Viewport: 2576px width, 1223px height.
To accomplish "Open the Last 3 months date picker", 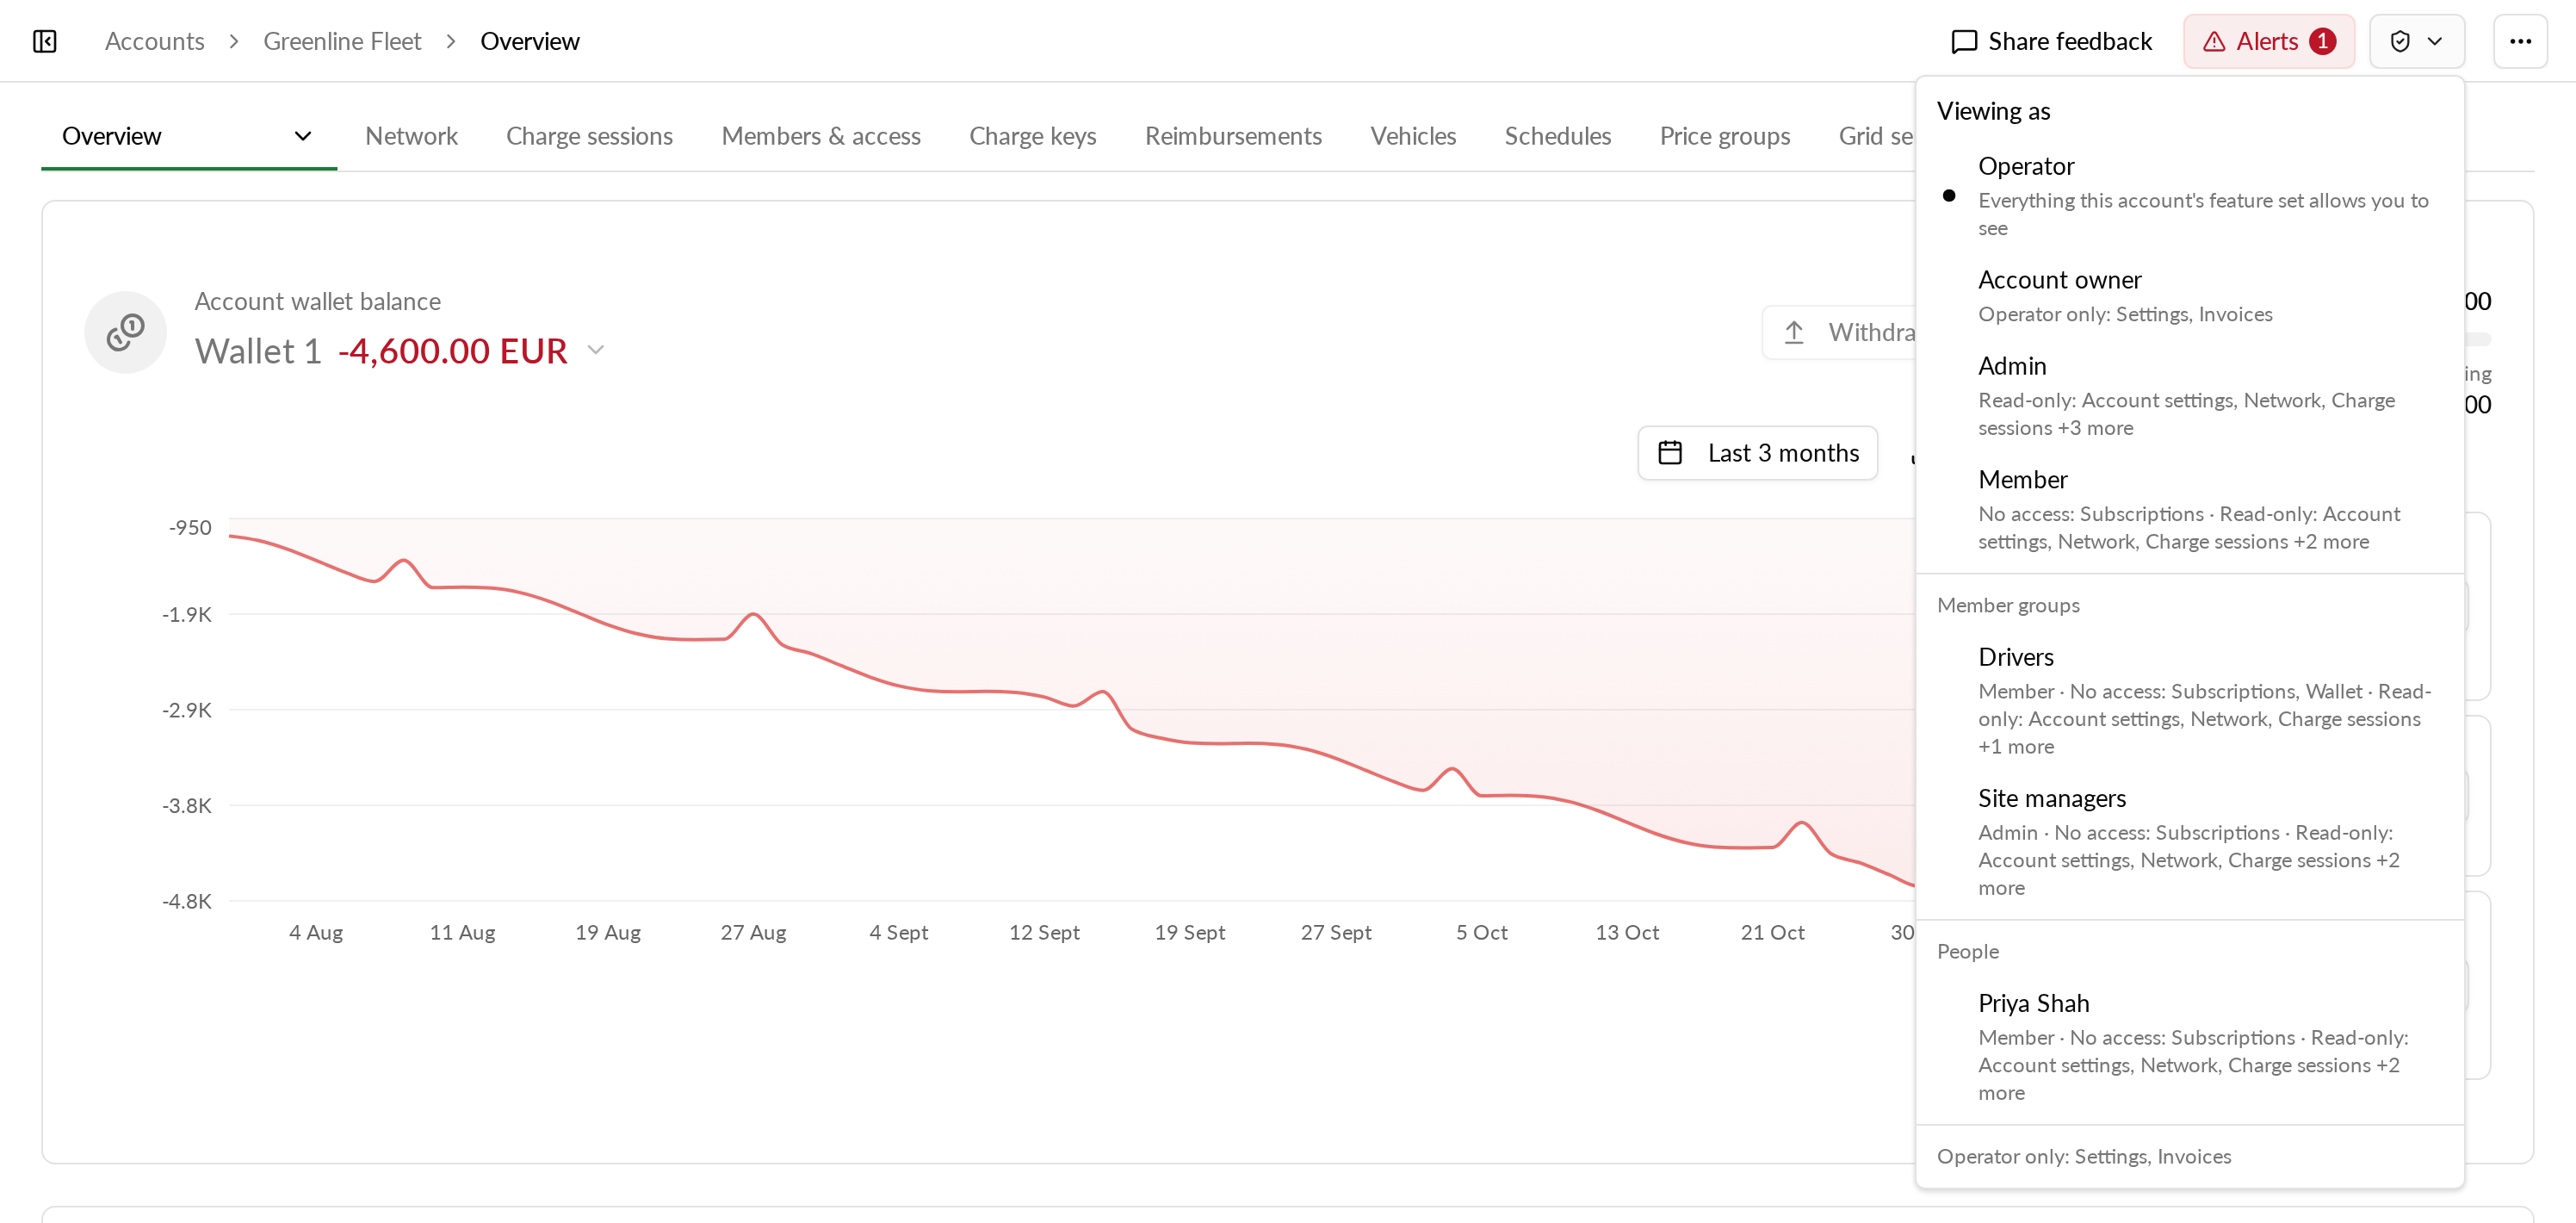I will [x=1757, y=453].
